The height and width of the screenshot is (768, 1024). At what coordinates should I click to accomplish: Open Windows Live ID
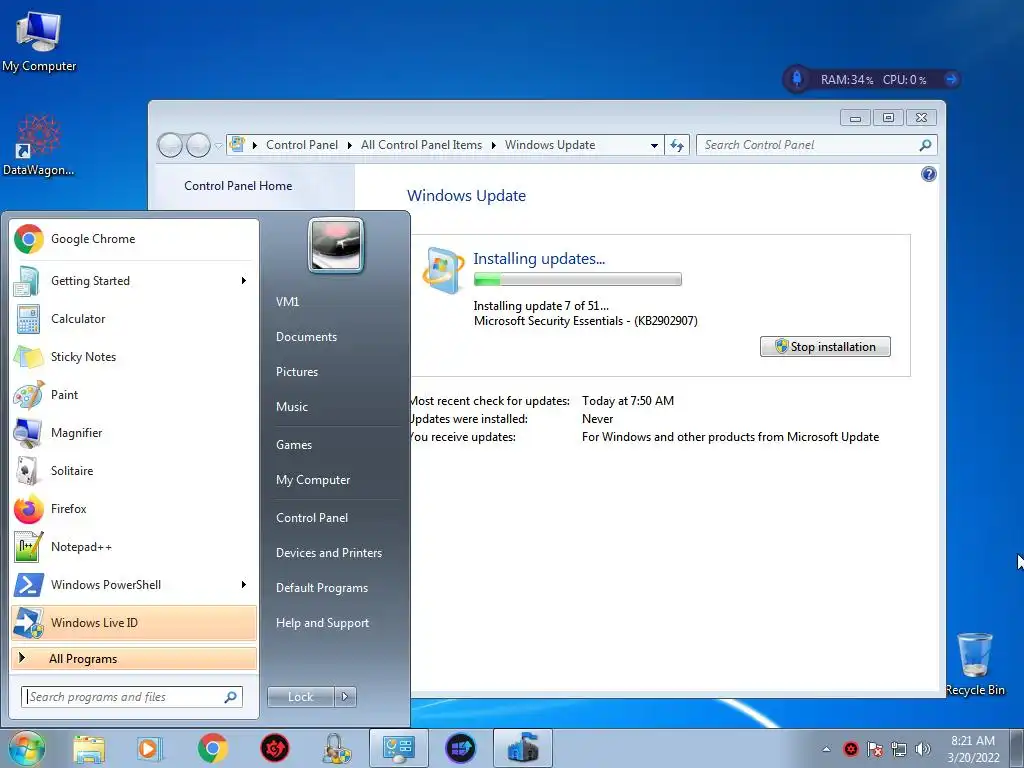tap(134, 622)
